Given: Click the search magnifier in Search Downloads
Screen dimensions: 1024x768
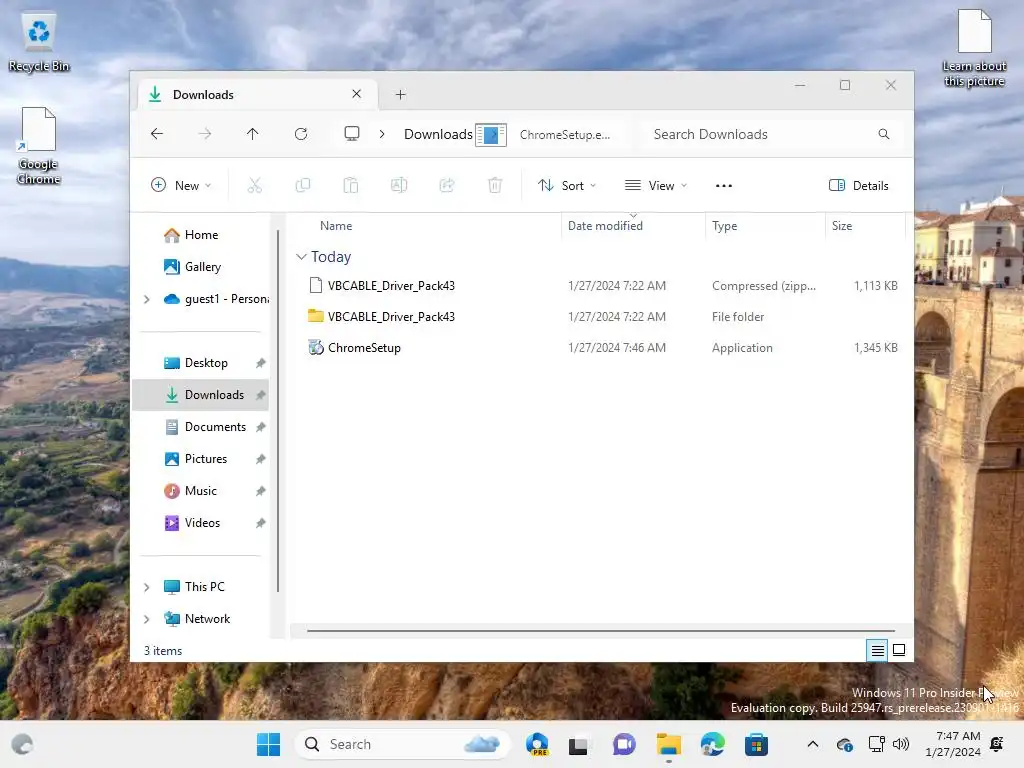Looking at the screenshot, I should click(x=884, y=134).
